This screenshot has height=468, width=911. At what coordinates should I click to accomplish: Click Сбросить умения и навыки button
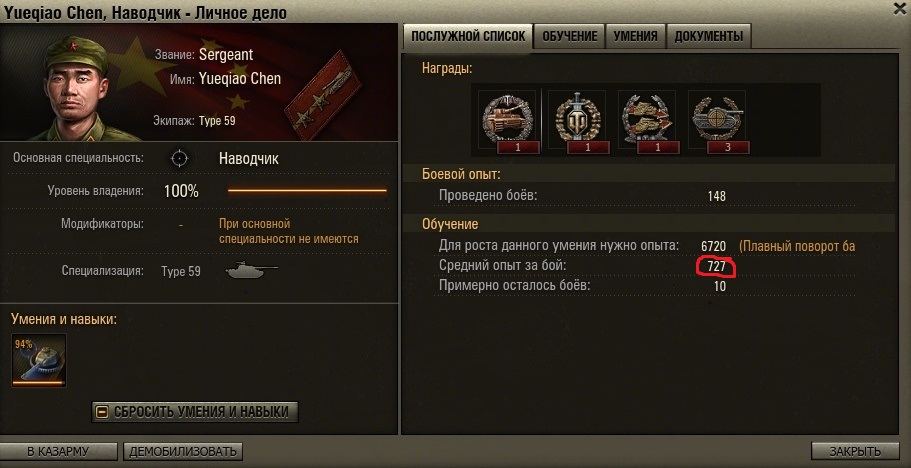point(195,412)
